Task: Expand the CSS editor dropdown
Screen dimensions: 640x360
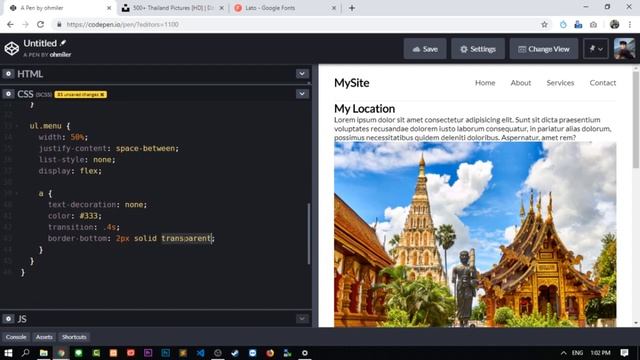Action: tap(302, 93)
